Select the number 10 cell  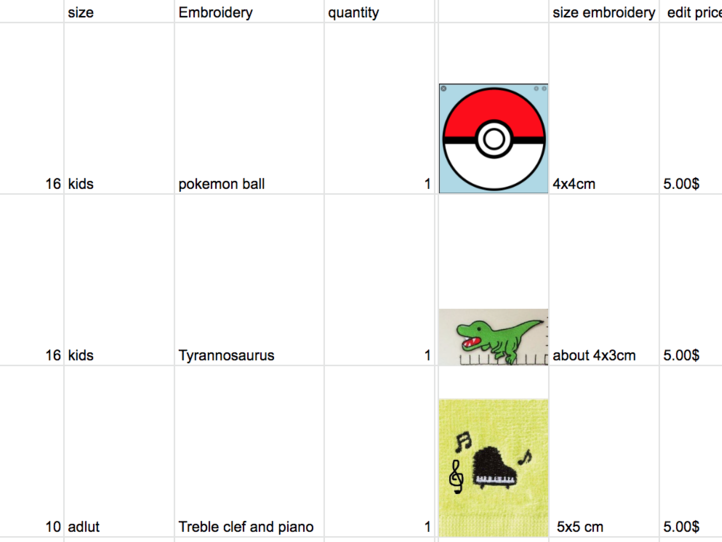pos(32,451)
